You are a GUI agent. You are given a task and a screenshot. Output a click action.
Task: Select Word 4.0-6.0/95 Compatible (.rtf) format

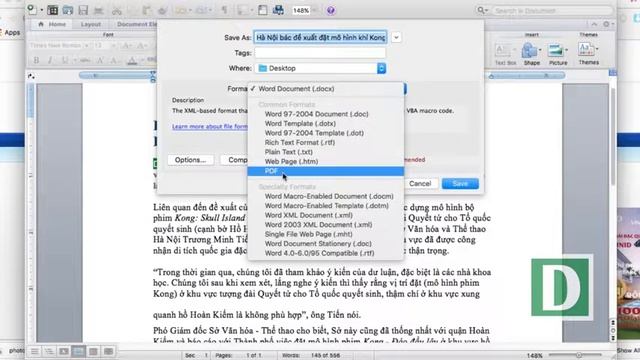(x=326, y=253)
